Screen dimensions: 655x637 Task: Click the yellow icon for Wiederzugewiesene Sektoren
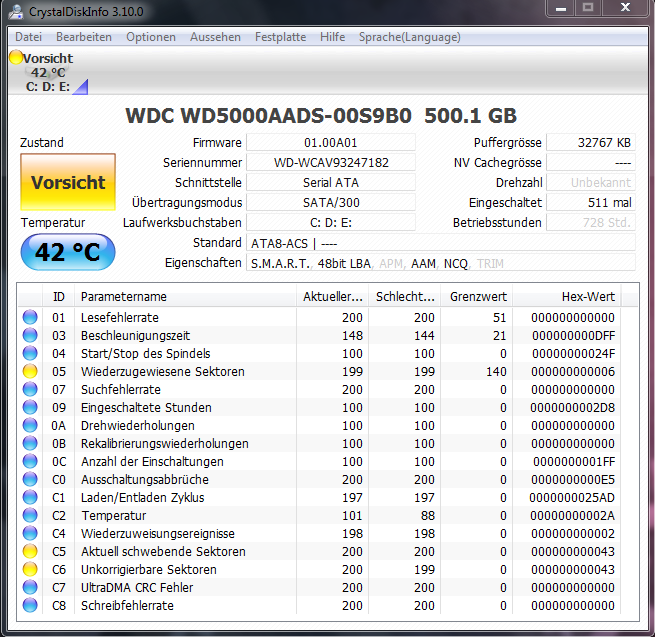(x=30, y=371)
